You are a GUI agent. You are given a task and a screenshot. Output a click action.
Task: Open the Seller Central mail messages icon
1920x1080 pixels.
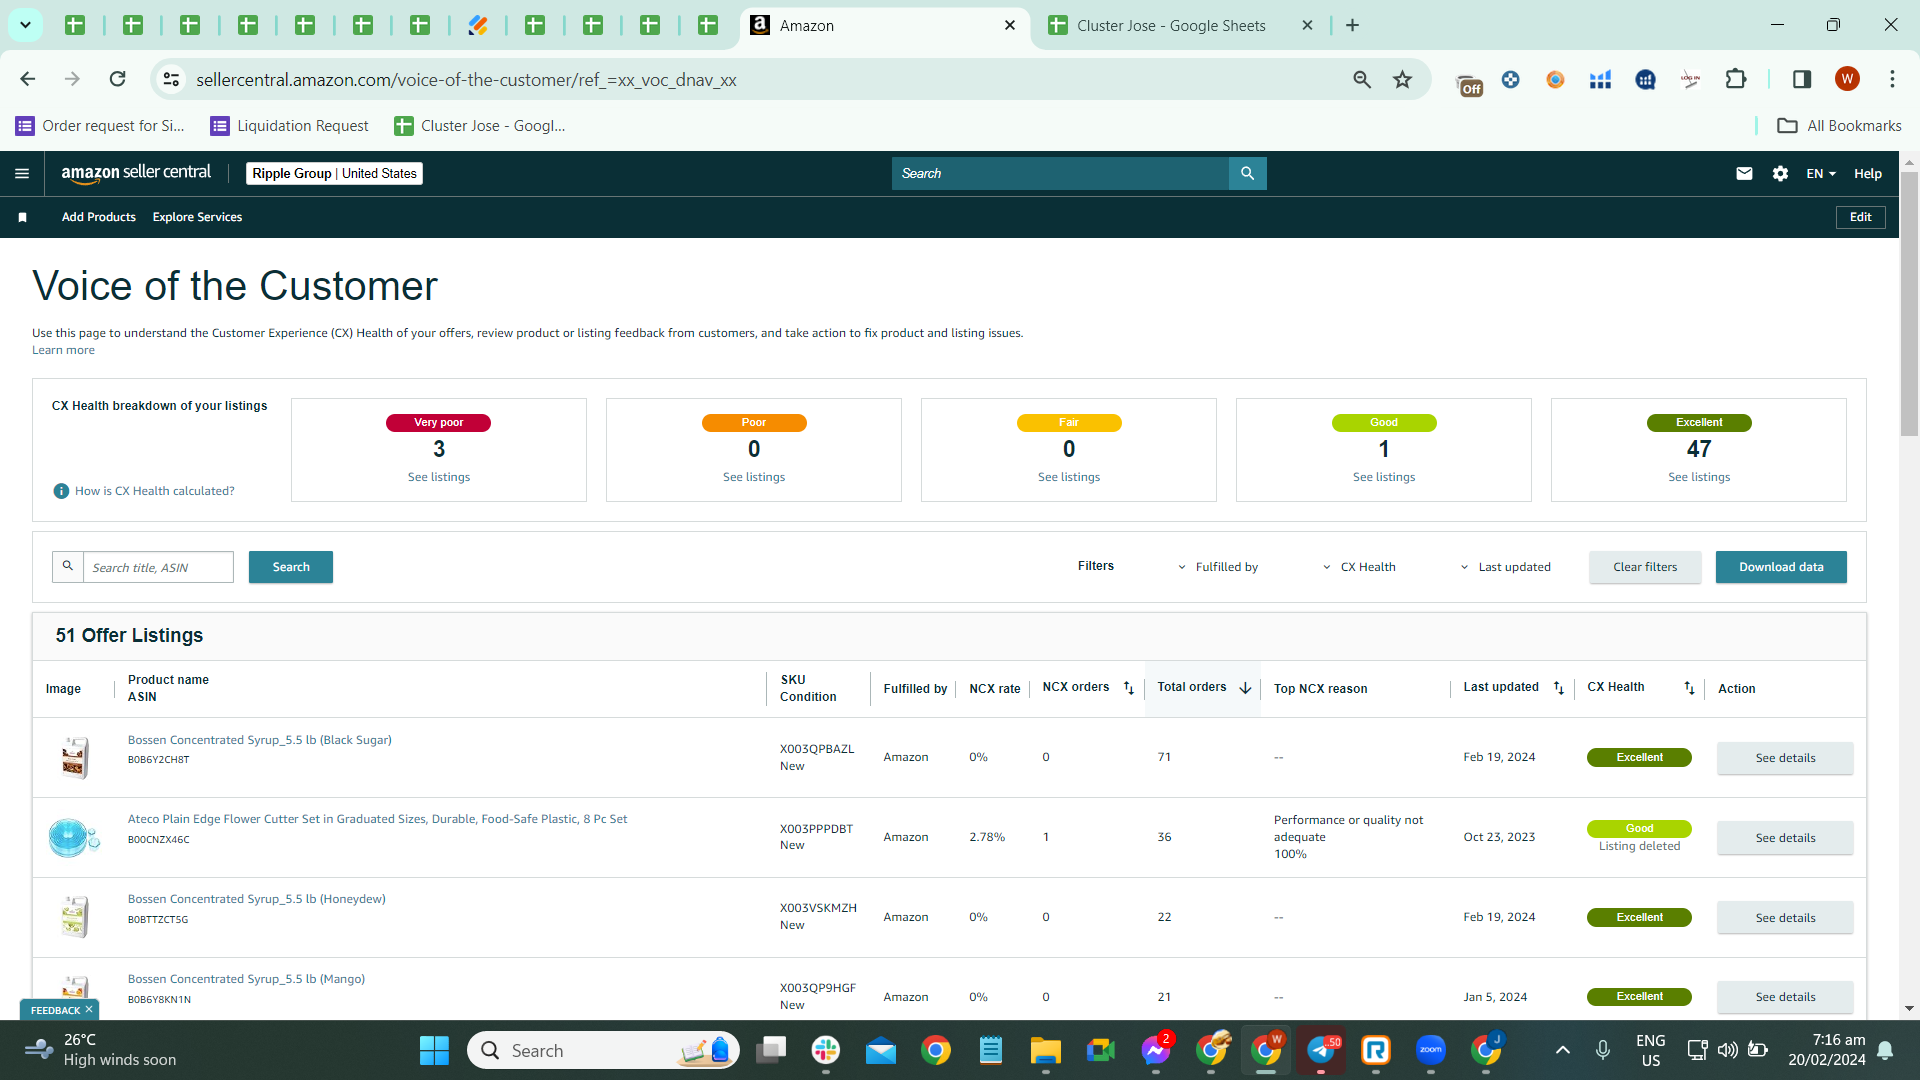click(x=1744, y=174)
